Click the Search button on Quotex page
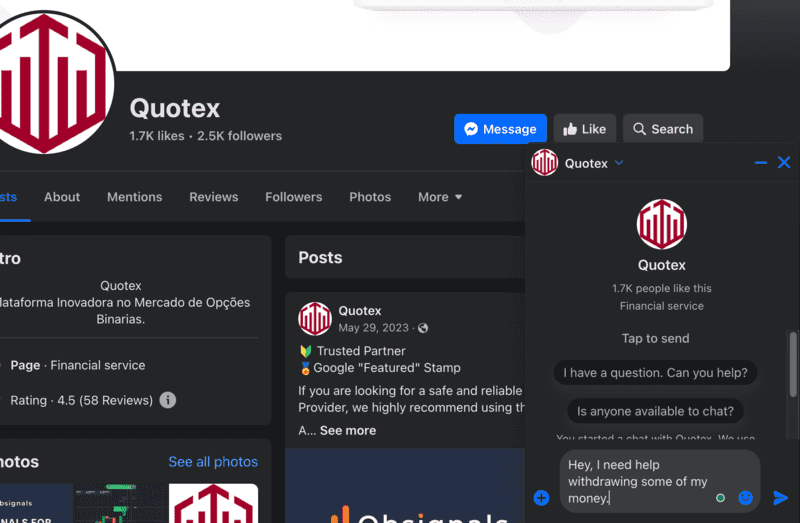 click(663, 129)
